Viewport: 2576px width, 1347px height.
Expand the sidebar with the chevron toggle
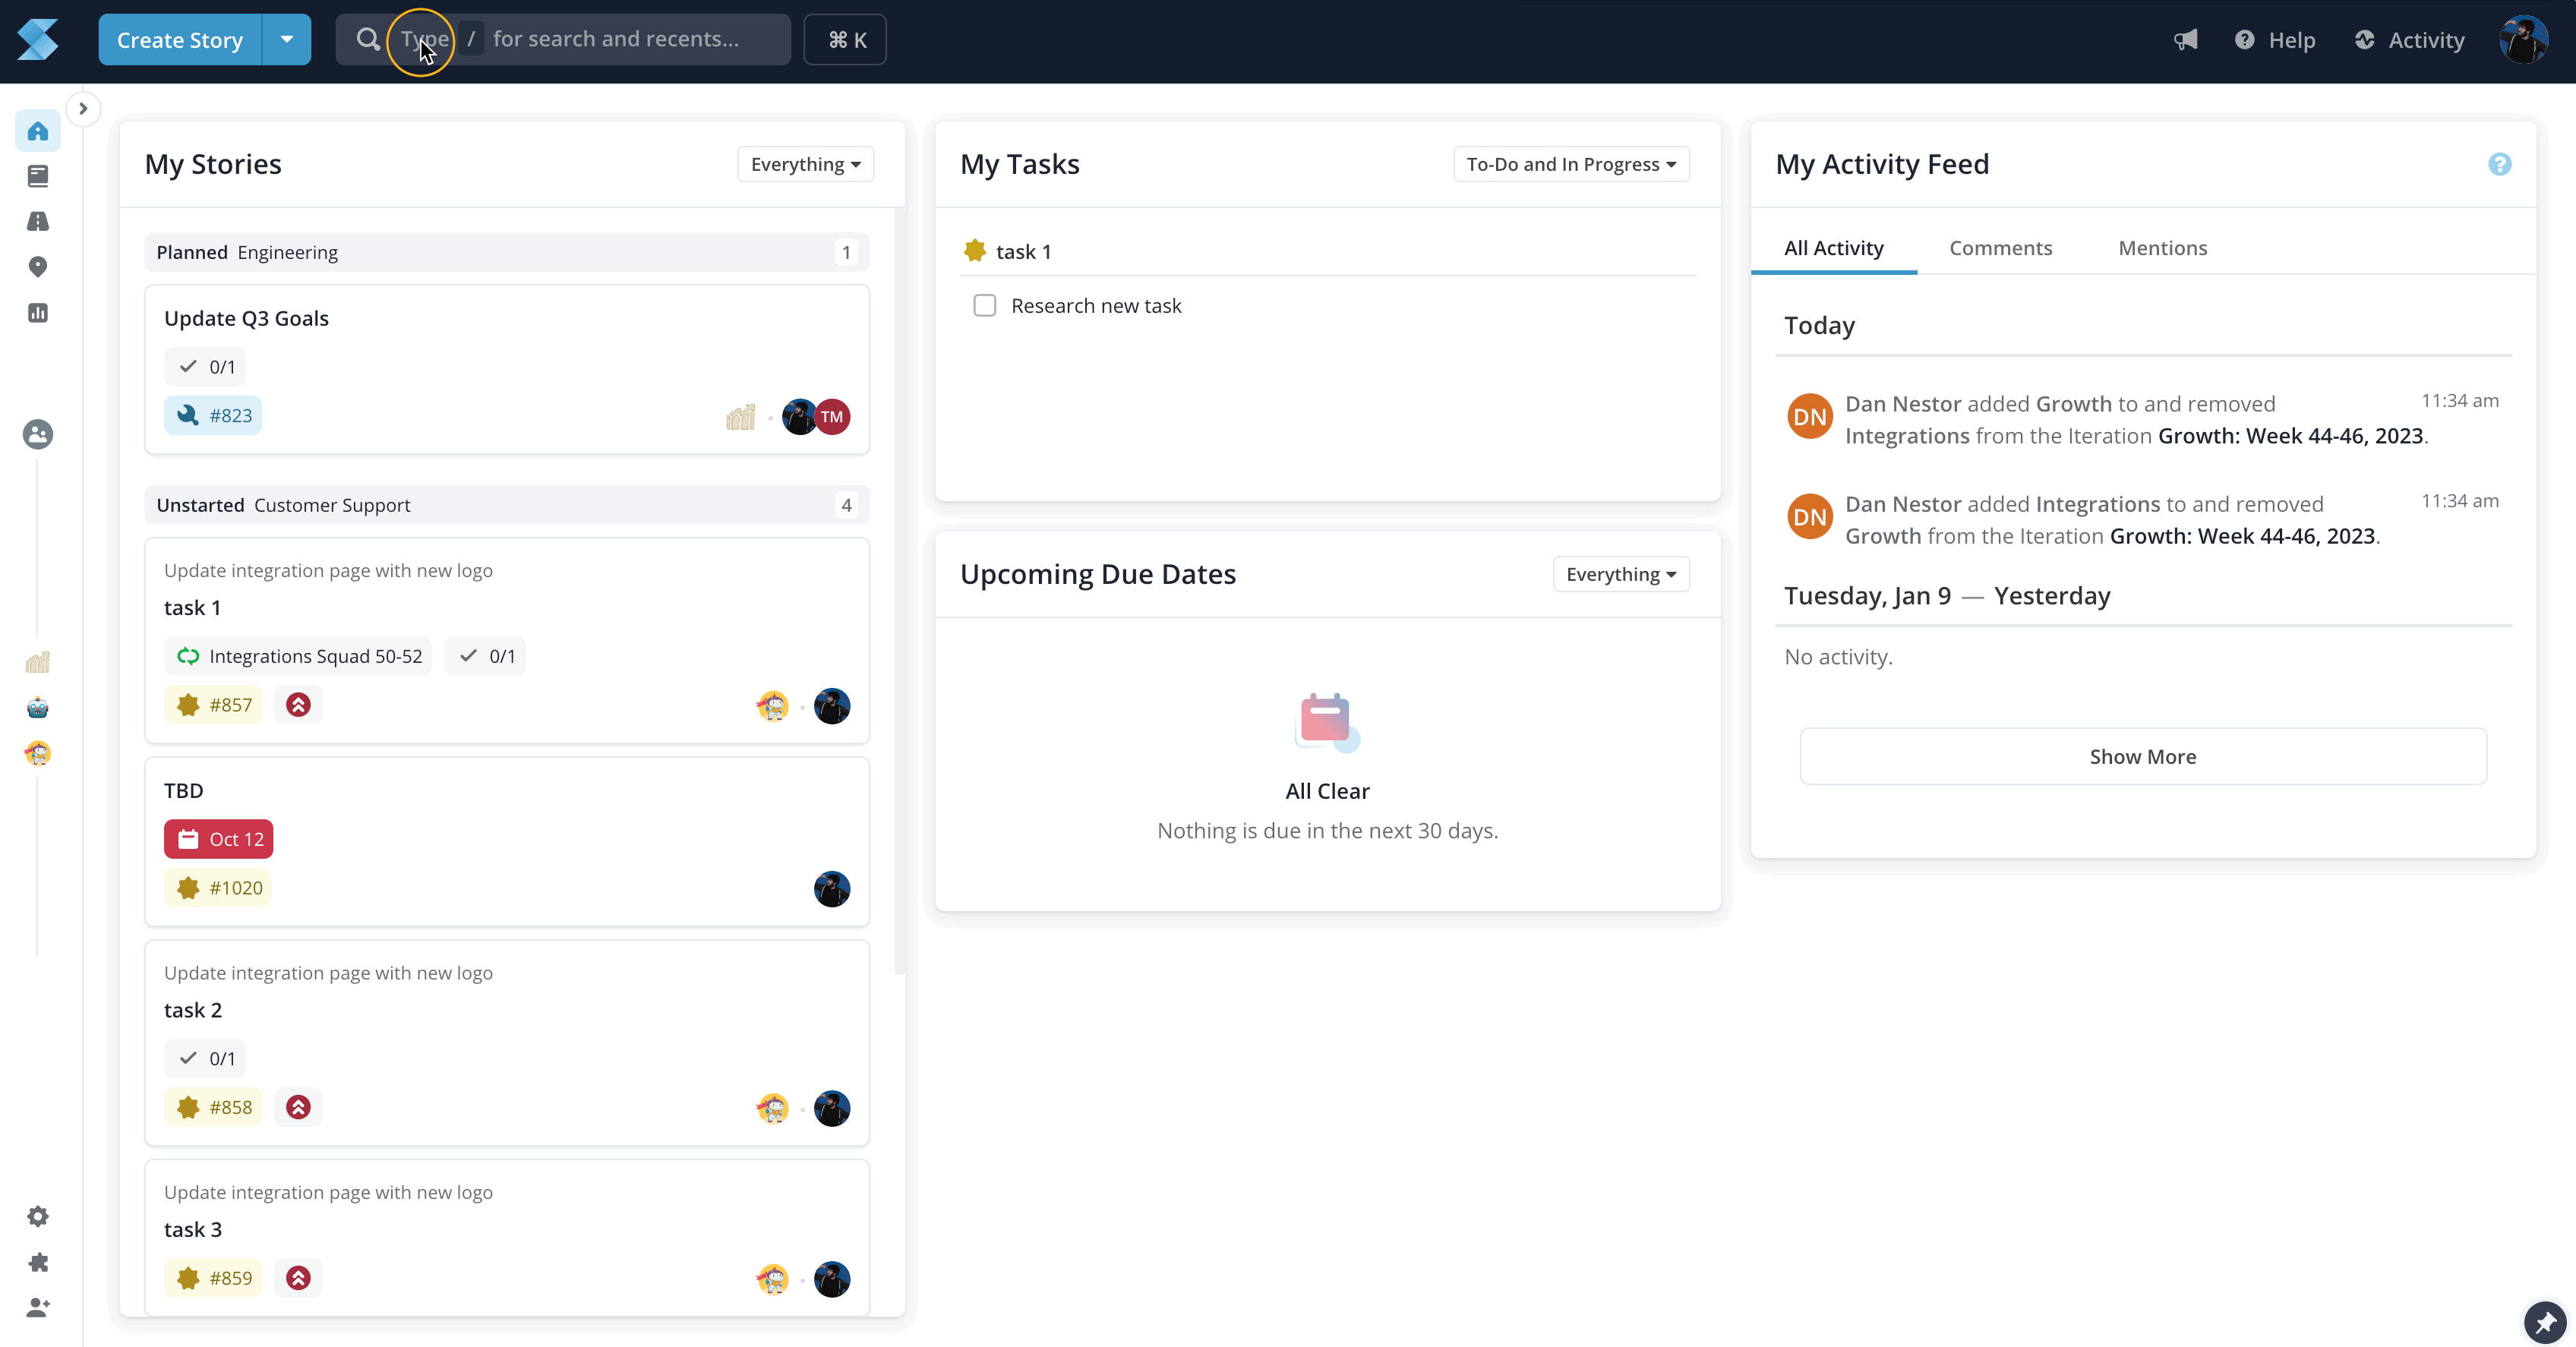[x=83, y=108]
